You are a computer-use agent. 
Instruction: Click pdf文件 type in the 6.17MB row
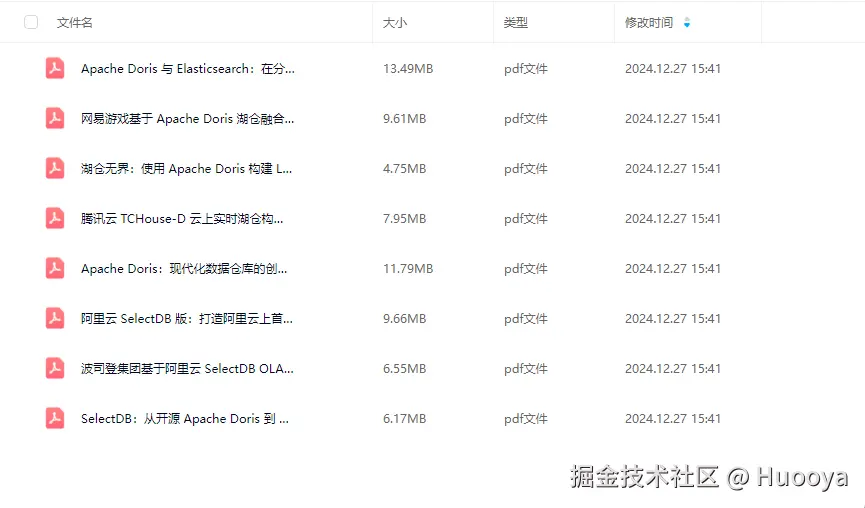point(526,419)
